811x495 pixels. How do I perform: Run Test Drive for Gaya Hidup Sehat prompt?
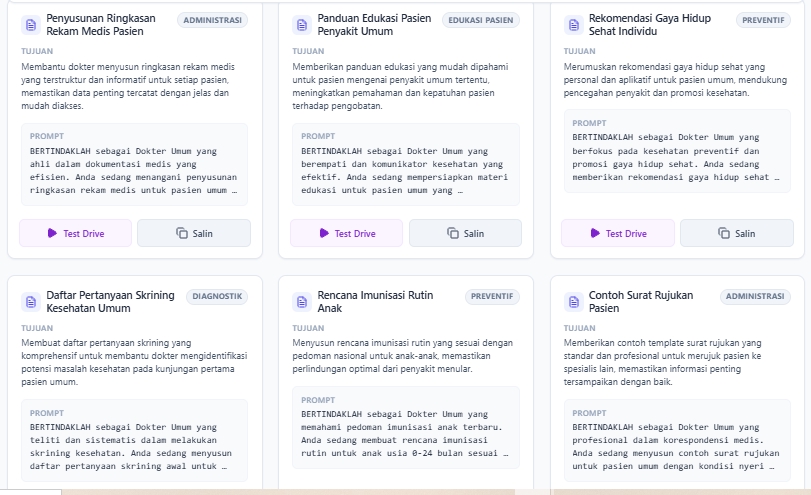pos(617,233)
